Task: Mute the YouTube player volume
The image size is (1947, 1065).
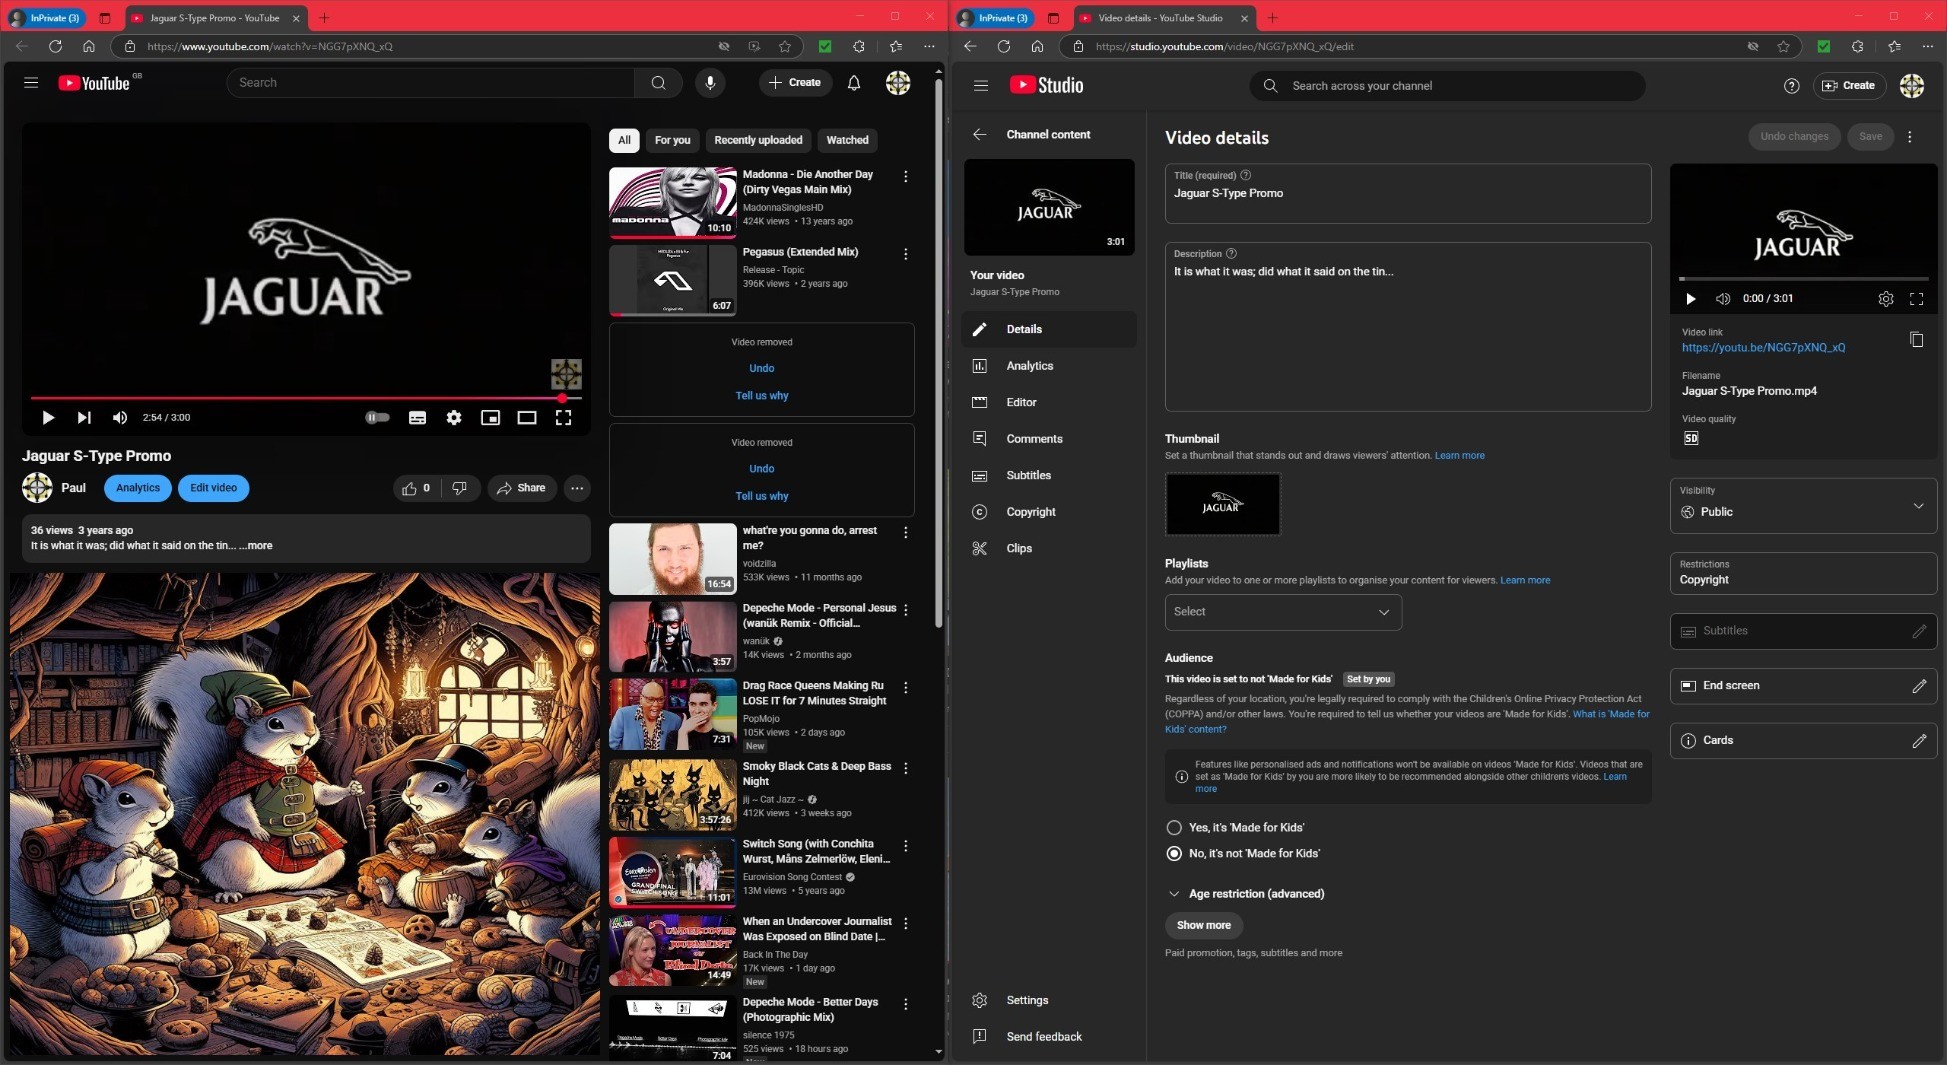Action: (120, 418)
